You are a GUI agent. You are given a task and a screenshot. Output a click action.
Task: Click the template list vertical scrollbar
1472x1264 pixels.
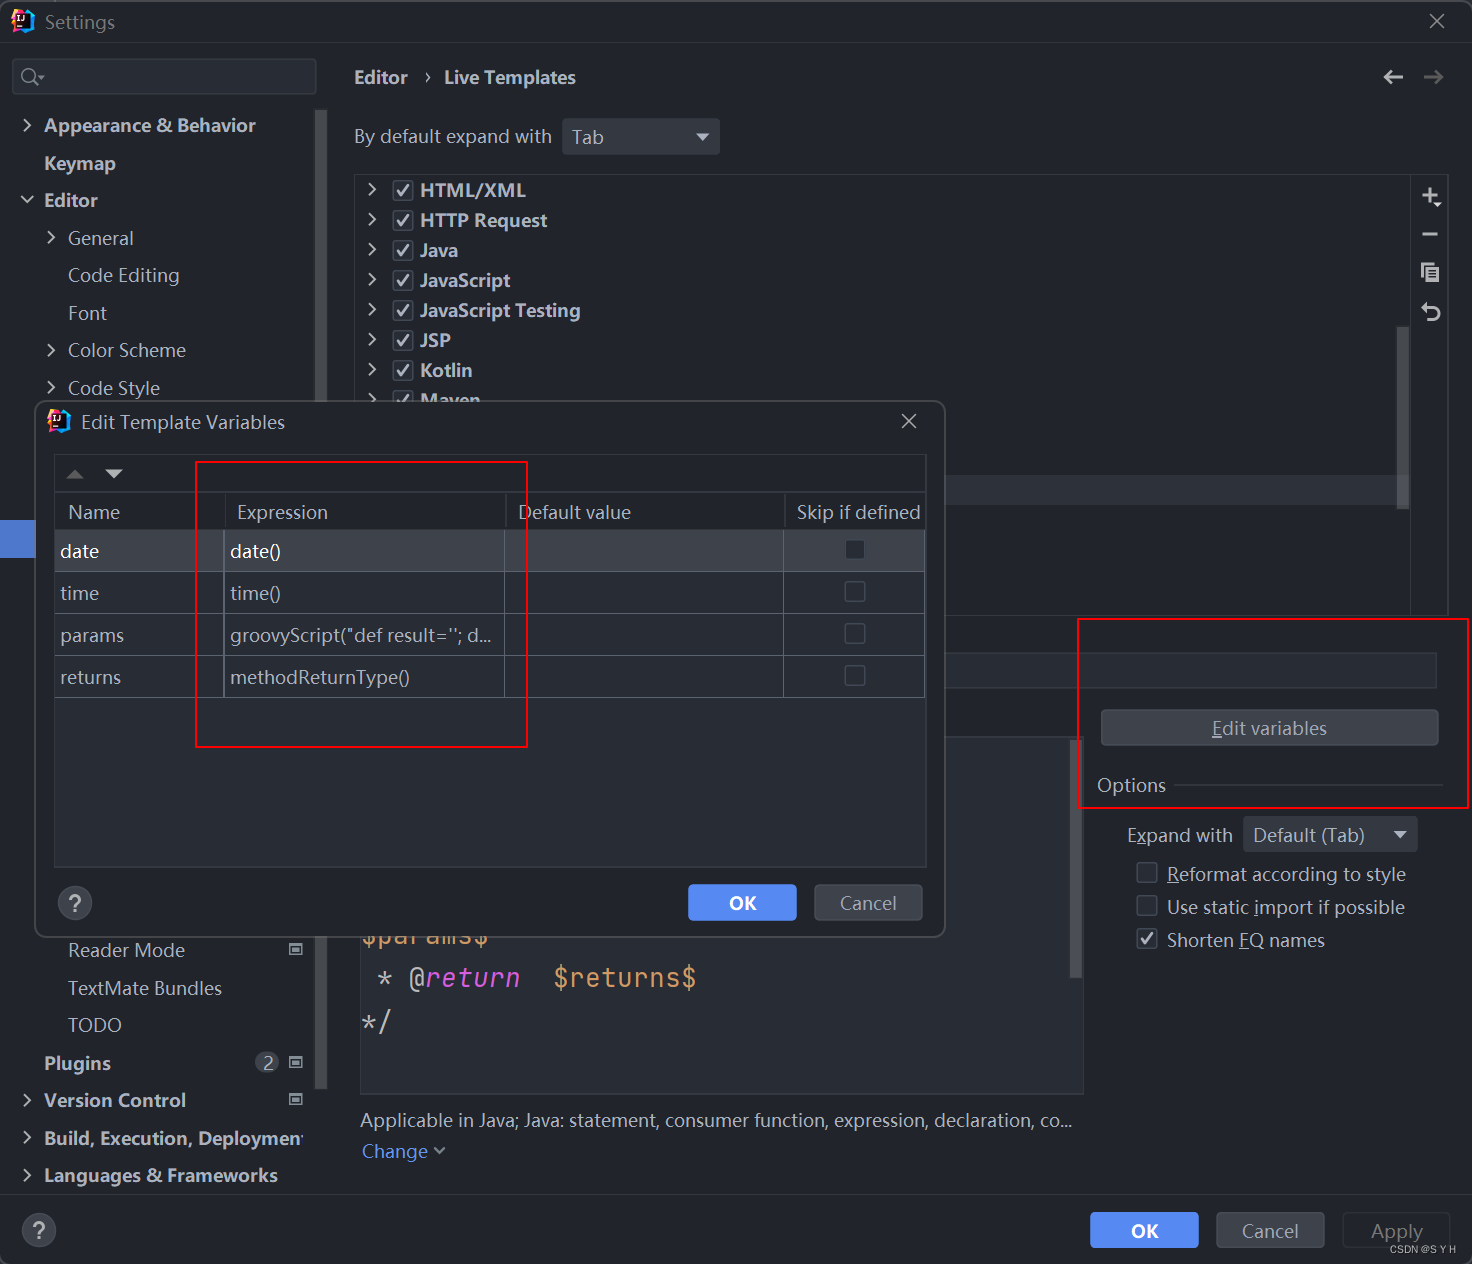1403,417
